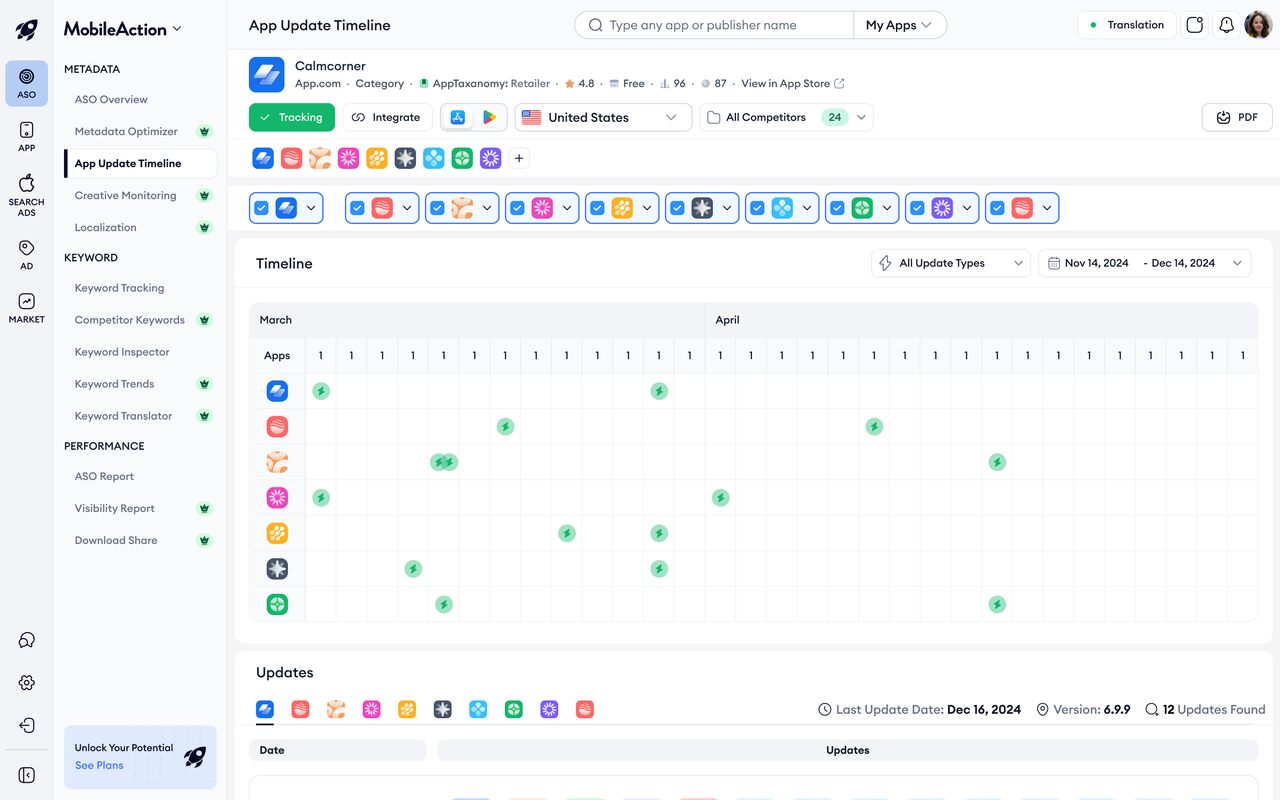Open the Search Ads section
The image size is (1280, 800).
pos(26,194)
